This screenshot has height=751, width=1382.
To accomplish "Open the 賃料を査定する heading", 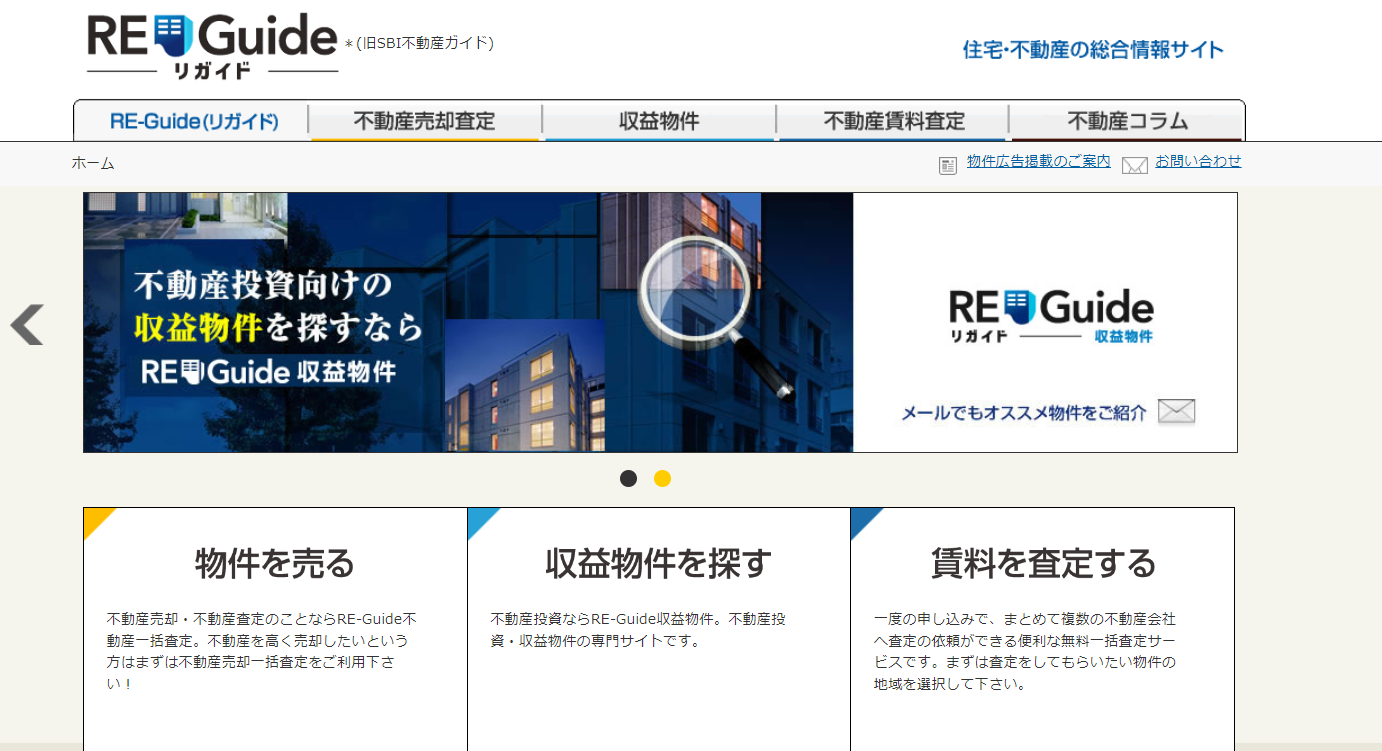I will click(x=1043, y=563).
